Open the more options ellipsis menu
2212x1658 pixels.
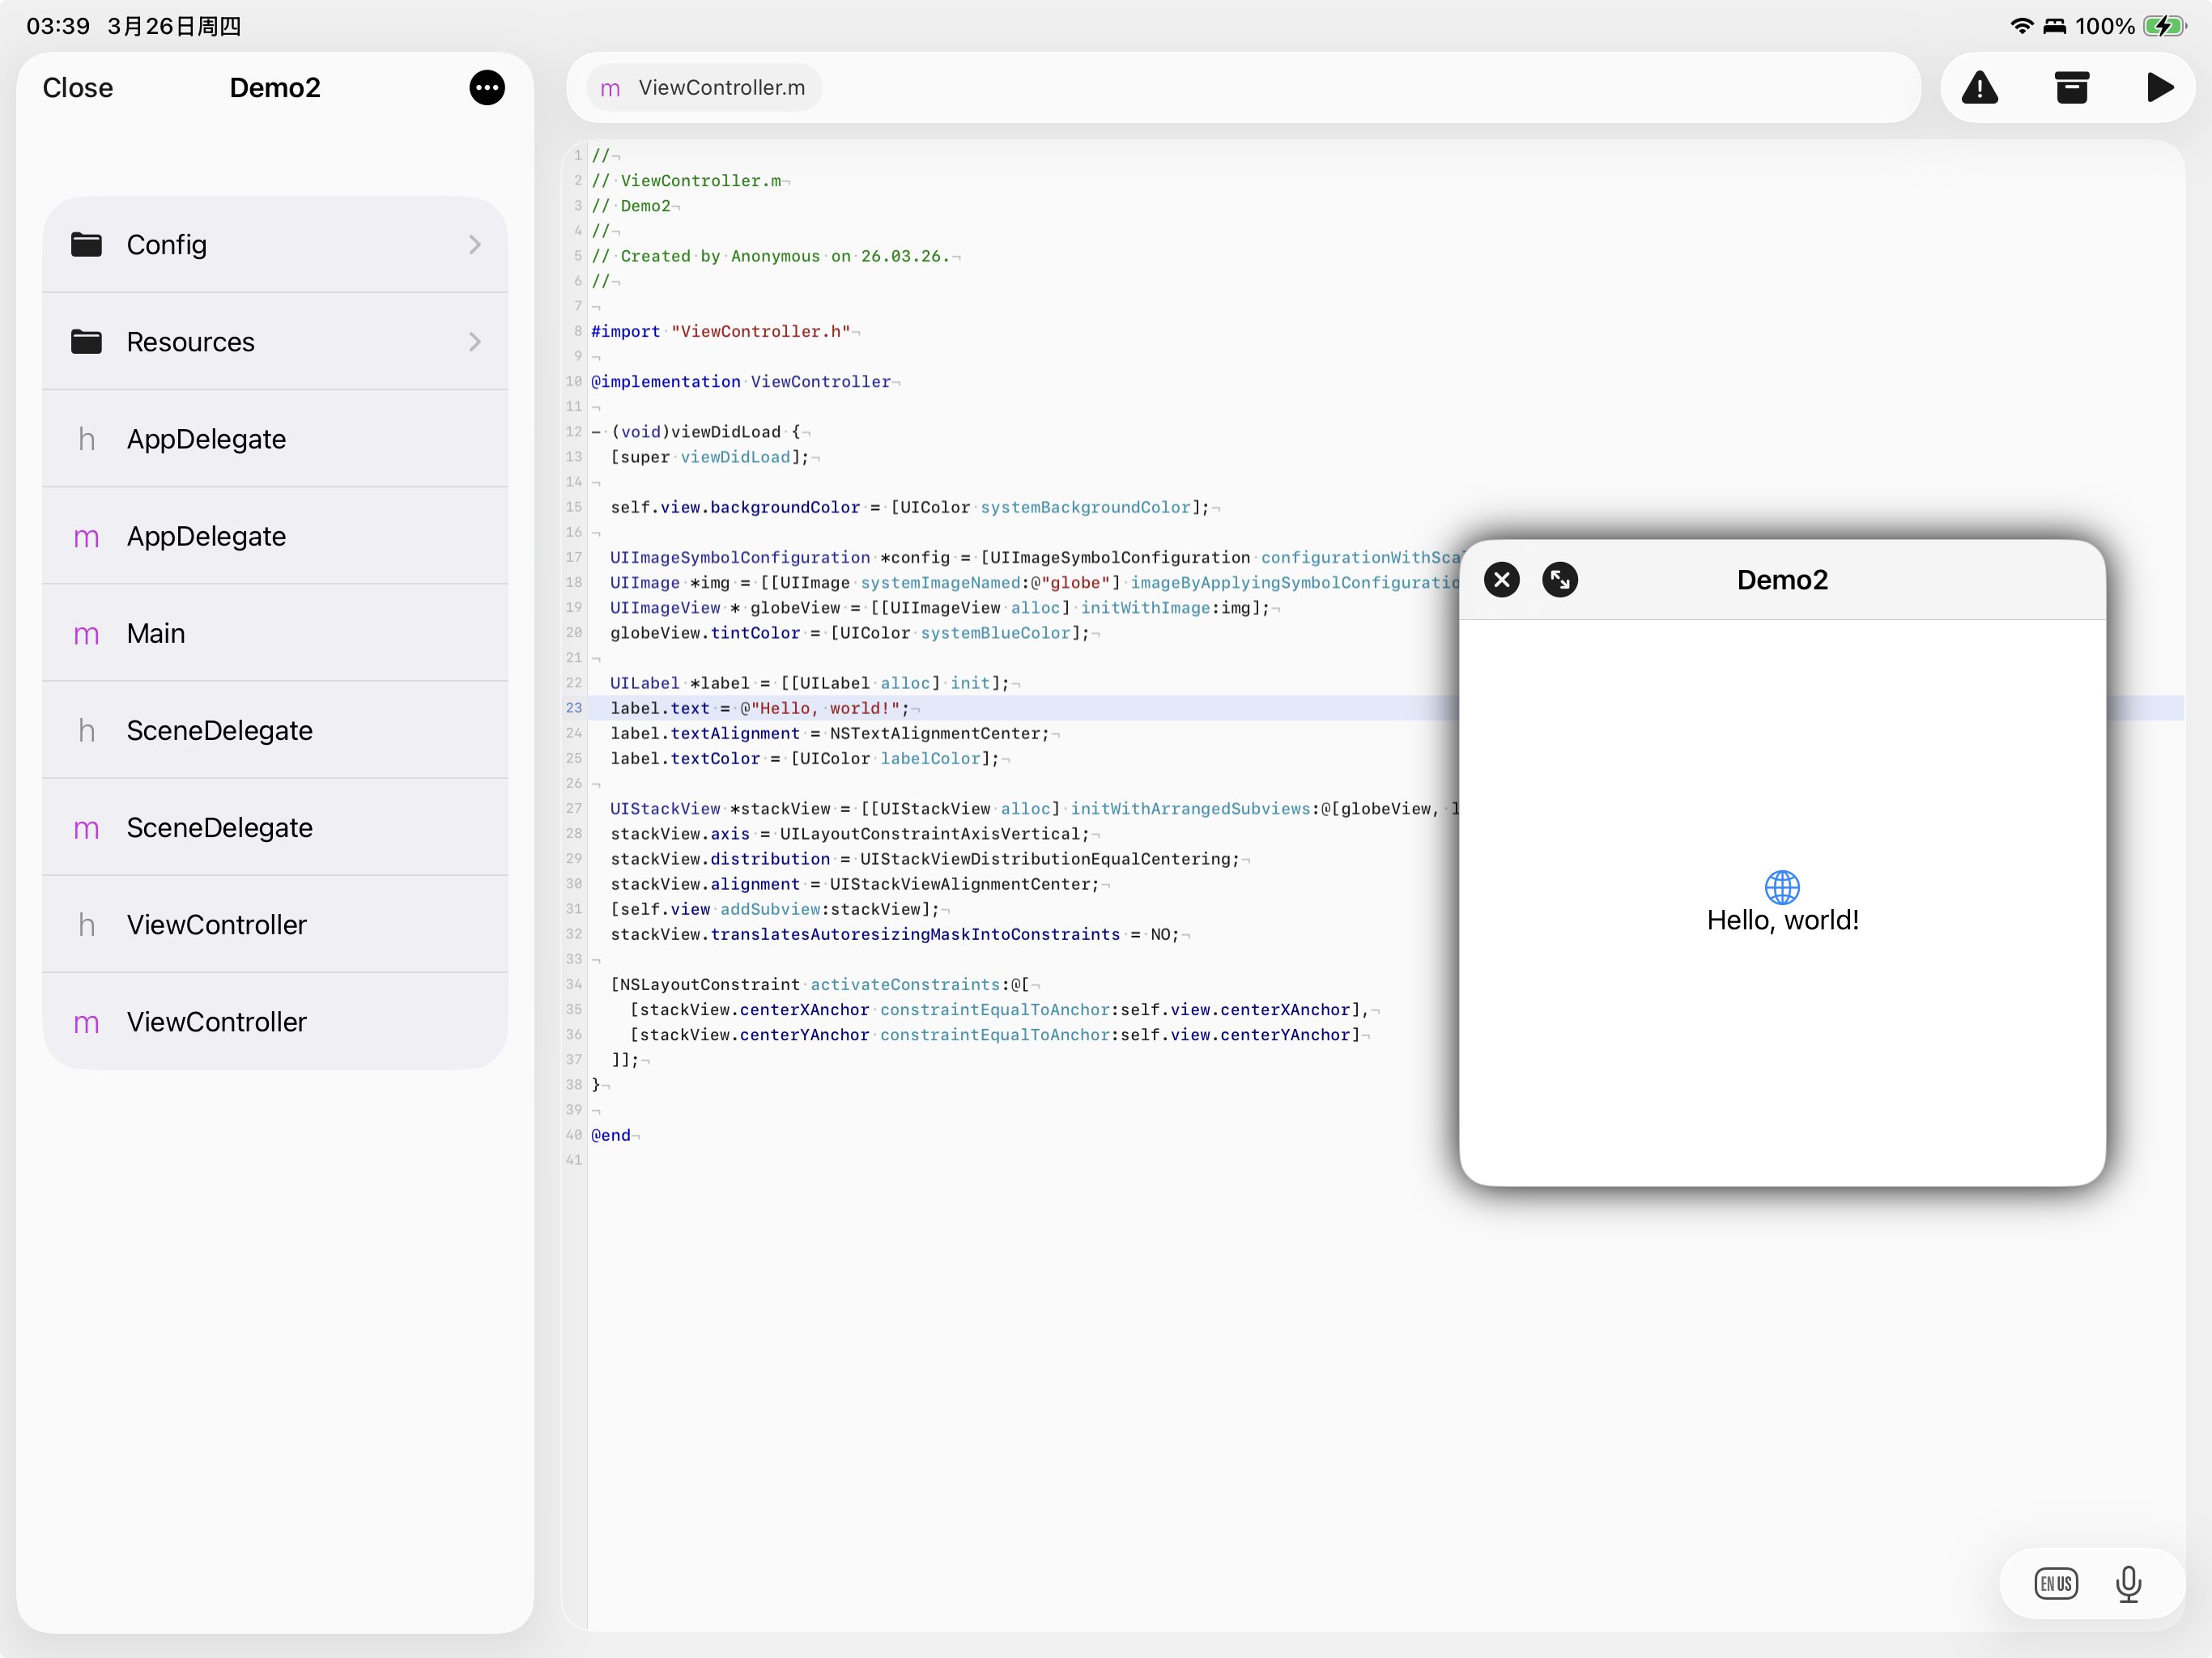tap(487, 88)
